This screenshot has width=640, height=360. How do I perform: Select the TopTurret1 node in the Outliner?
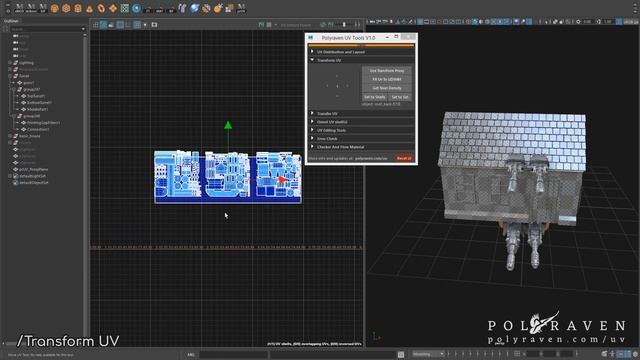pyautogui.click(x=36, y=96)
